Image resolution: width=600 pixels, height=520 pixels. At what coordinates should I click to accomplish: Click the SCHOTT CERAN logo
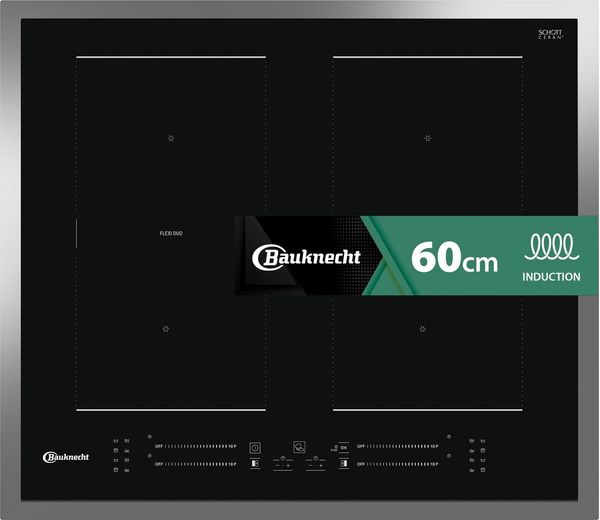pos(550,34)
